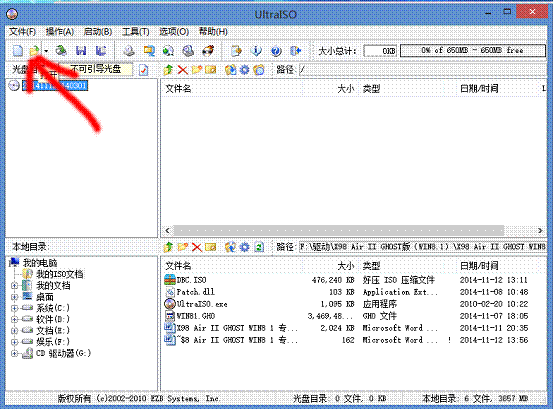Click the image Information (i) icon
The image size is (554, 410).
coord(256,51)
